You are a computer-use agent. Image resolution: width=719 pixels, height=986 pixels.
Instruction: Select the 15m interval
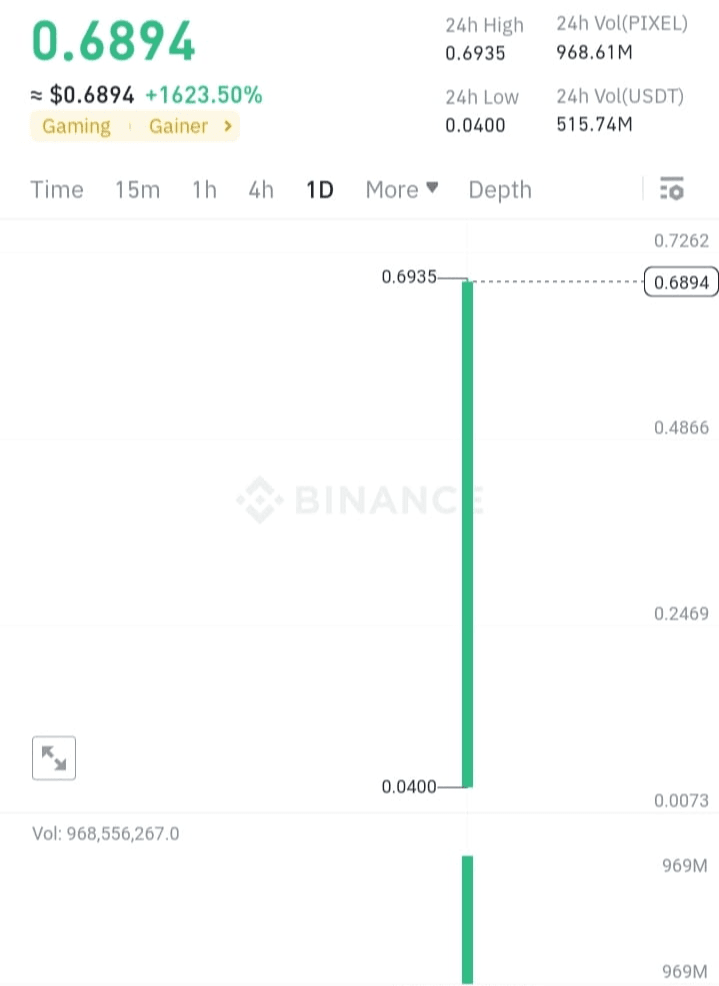click(137, 189)
